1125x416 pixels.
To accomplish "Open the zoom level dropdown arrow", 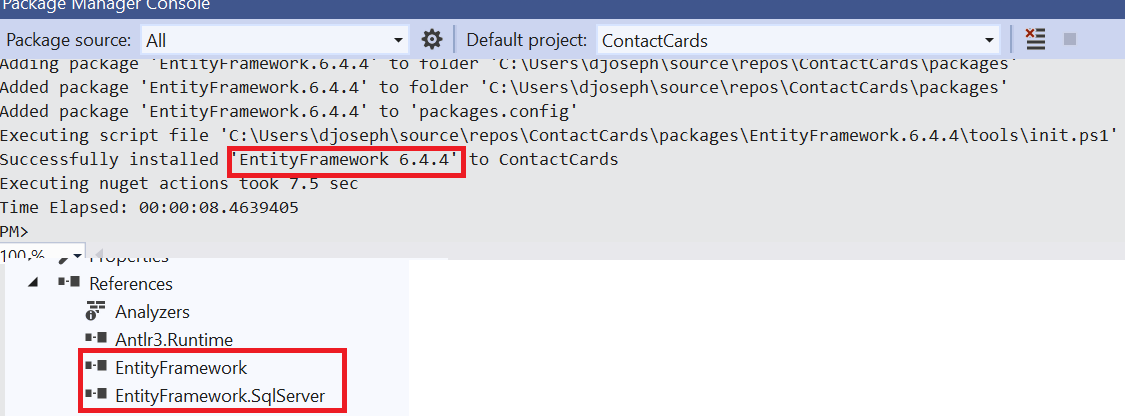I will click(77, 255).
